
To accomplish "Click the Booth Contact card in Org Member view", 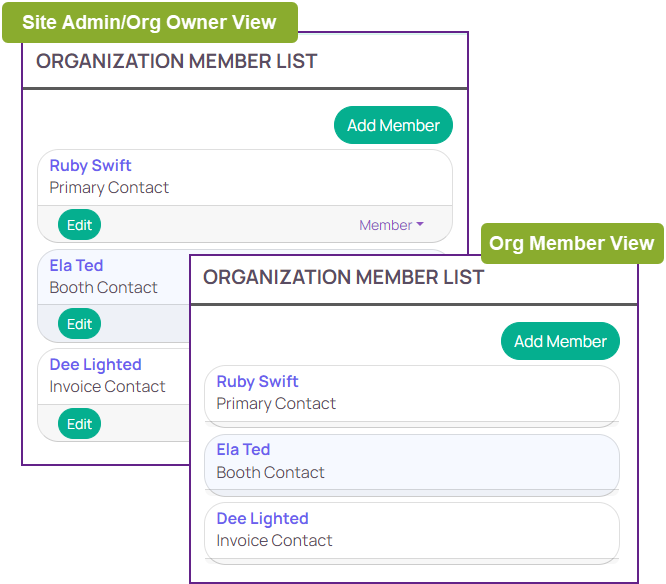I will [412, 465].
